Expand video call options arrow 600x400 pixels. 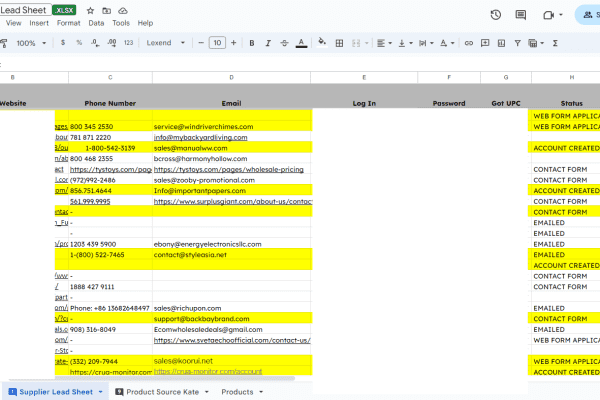pos(561,15)
